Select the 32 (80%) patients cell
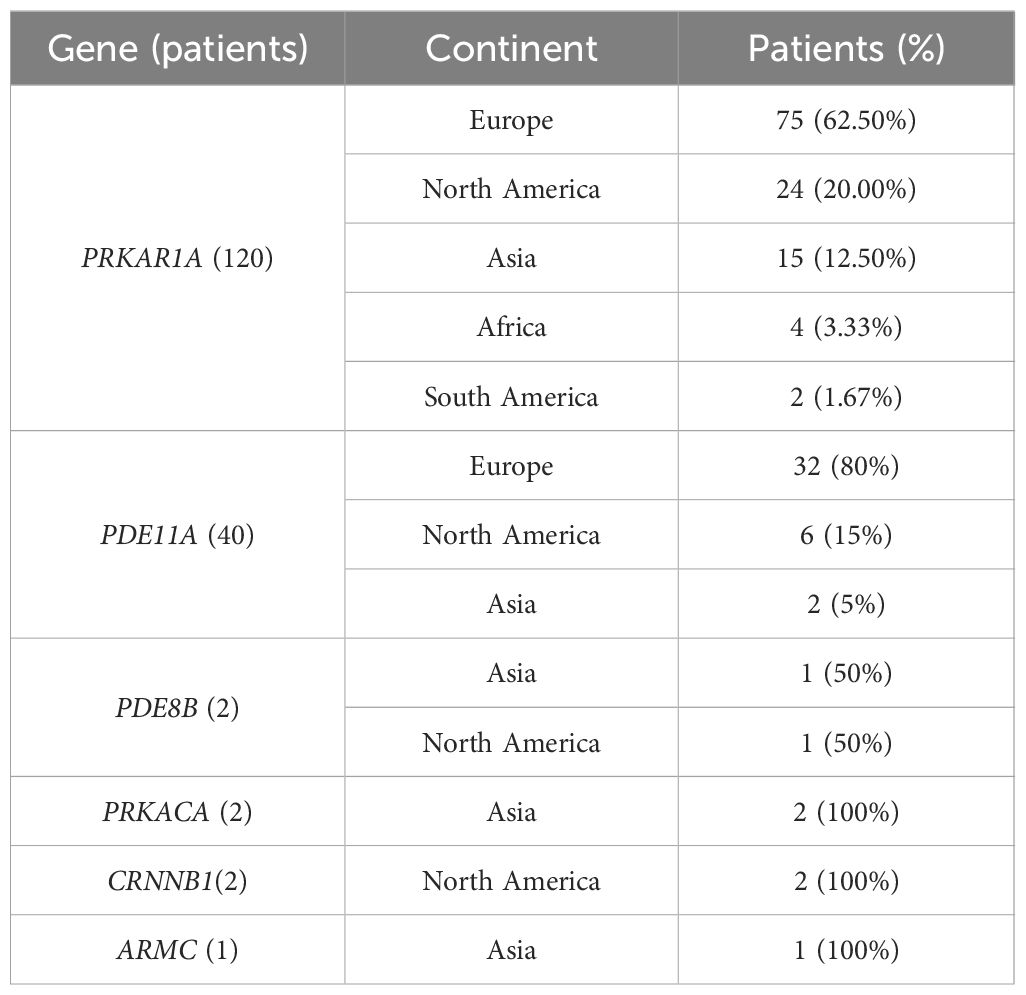Image resolution: width=1026 pixels, height=995 pixels. point(846,466)
